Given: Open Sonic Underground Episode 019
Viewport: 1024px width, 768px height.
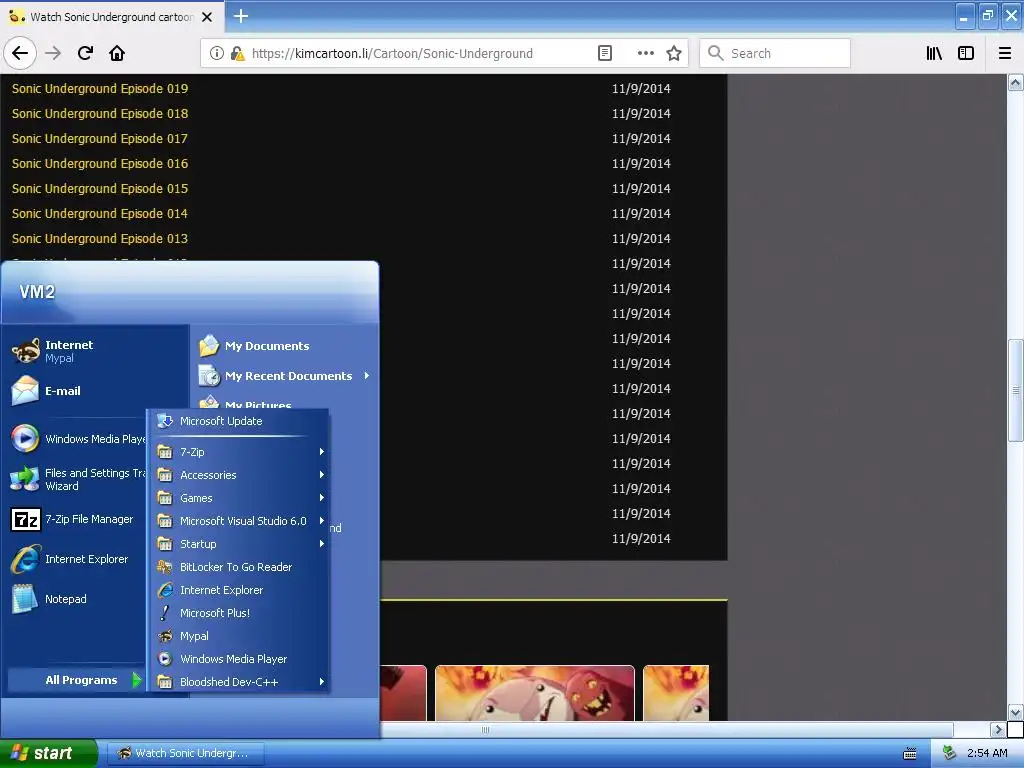Looking at the screenshot, I should tap(100, 88).
